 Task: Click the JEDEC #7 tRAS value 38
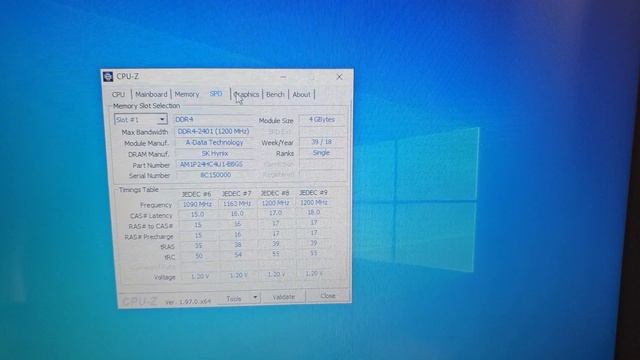[x=238, y=244]
